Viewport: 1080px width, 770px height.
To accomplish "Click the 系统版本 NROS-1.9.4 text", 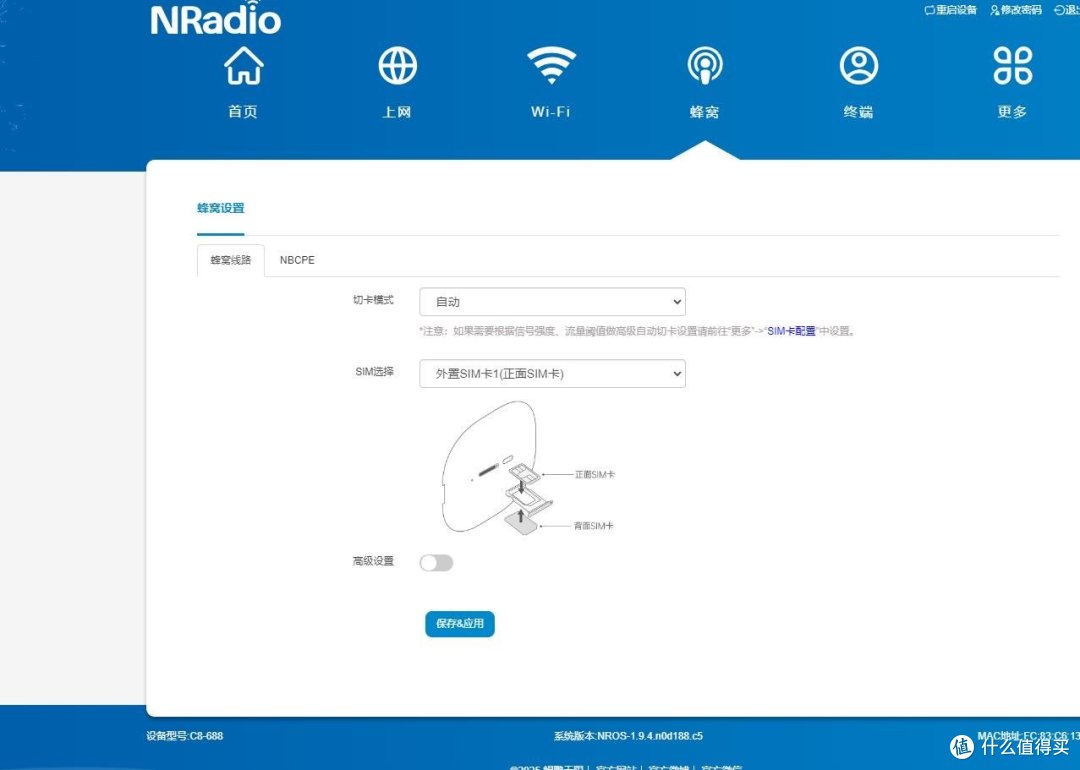I will (628, 736).
